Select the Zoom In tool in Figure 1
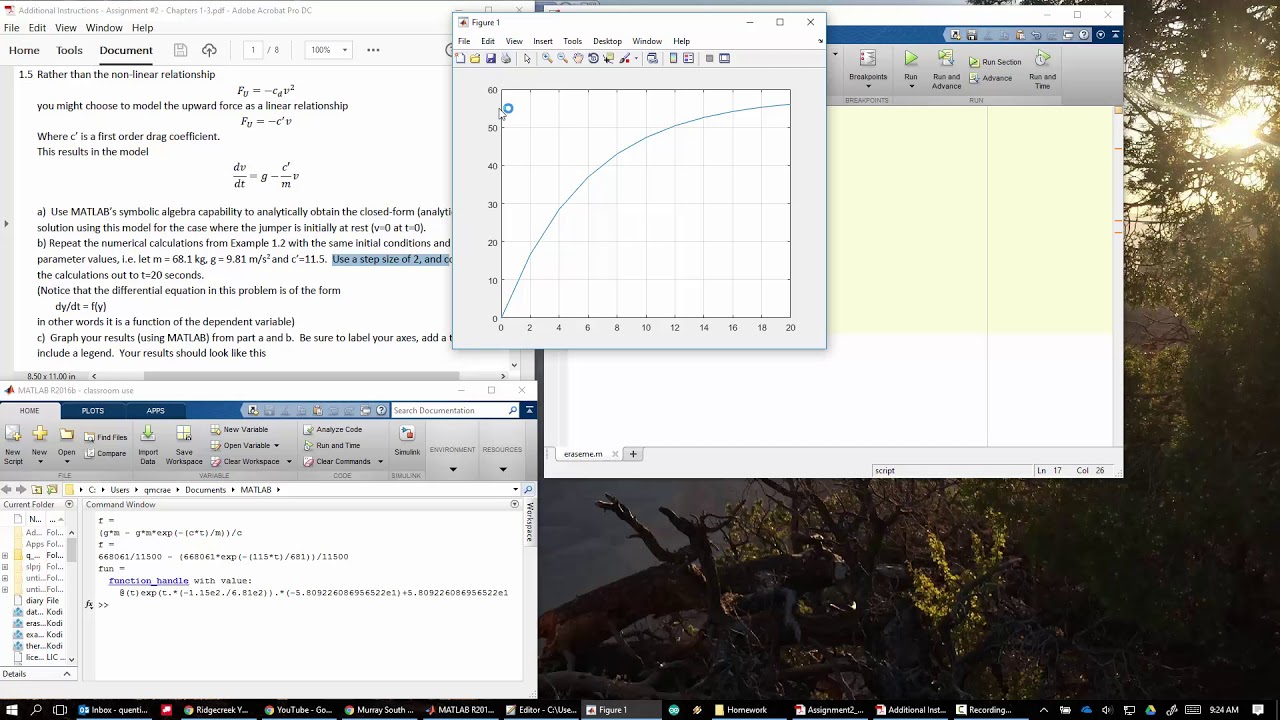The width and height of the screenshot is (1280, 720). (x=547, y=58)
